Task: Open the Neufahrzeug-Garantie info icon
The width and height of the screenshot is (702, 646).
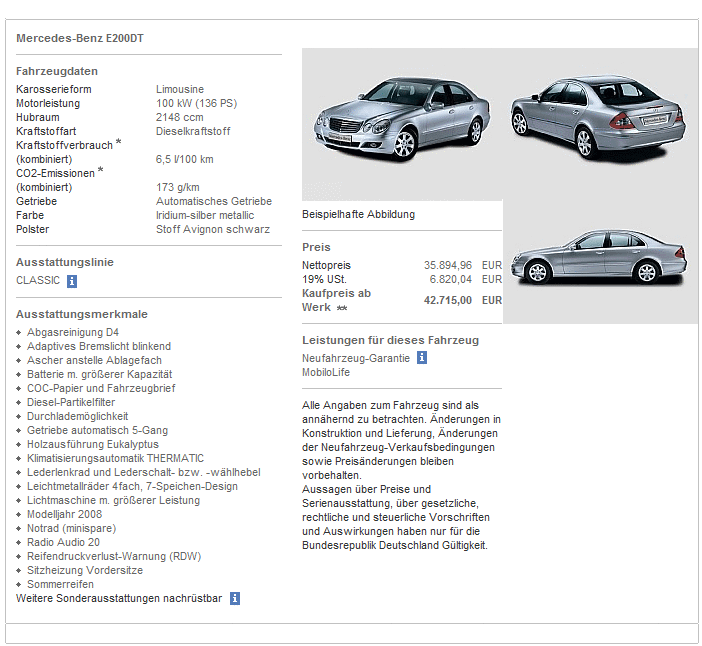Action: [x=422, y=358]
